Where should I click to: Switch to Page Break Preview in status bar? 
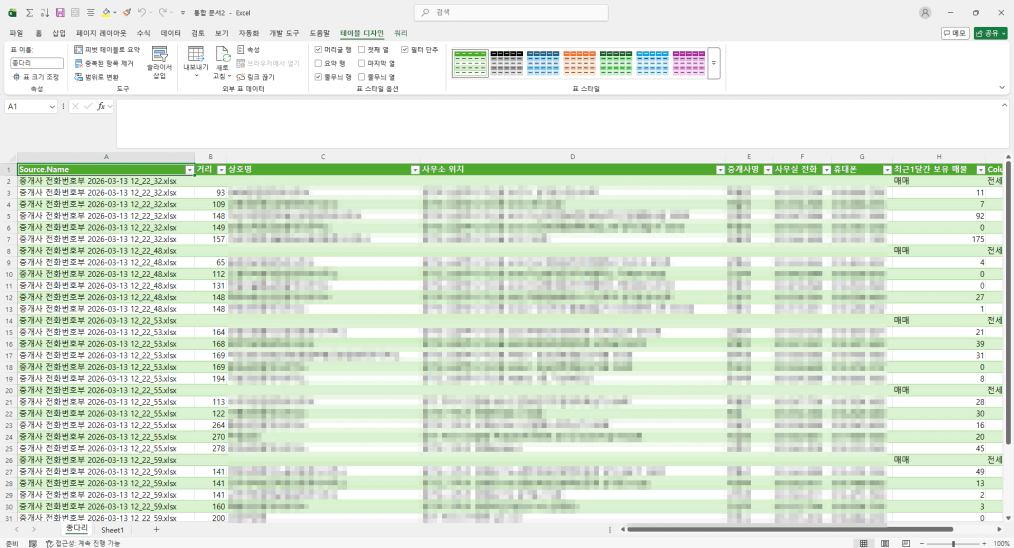(906, 543)
